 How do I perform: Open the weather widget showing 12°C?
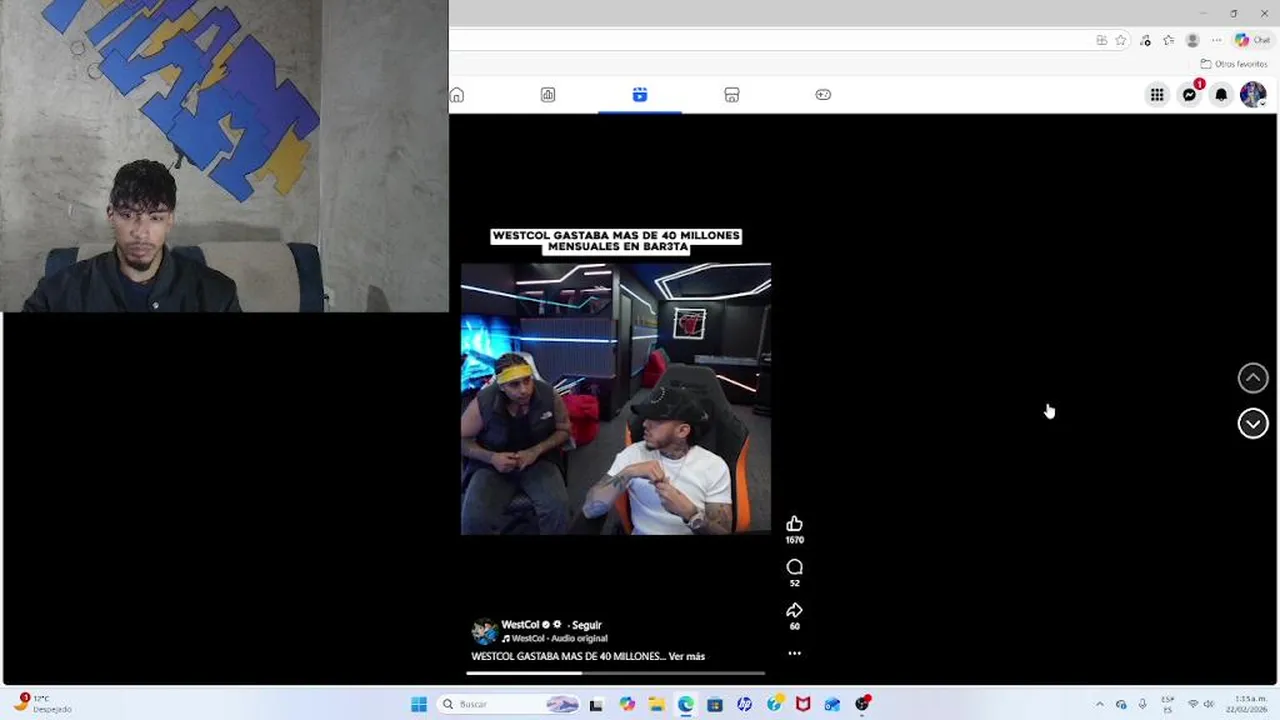tap(43, 704)
